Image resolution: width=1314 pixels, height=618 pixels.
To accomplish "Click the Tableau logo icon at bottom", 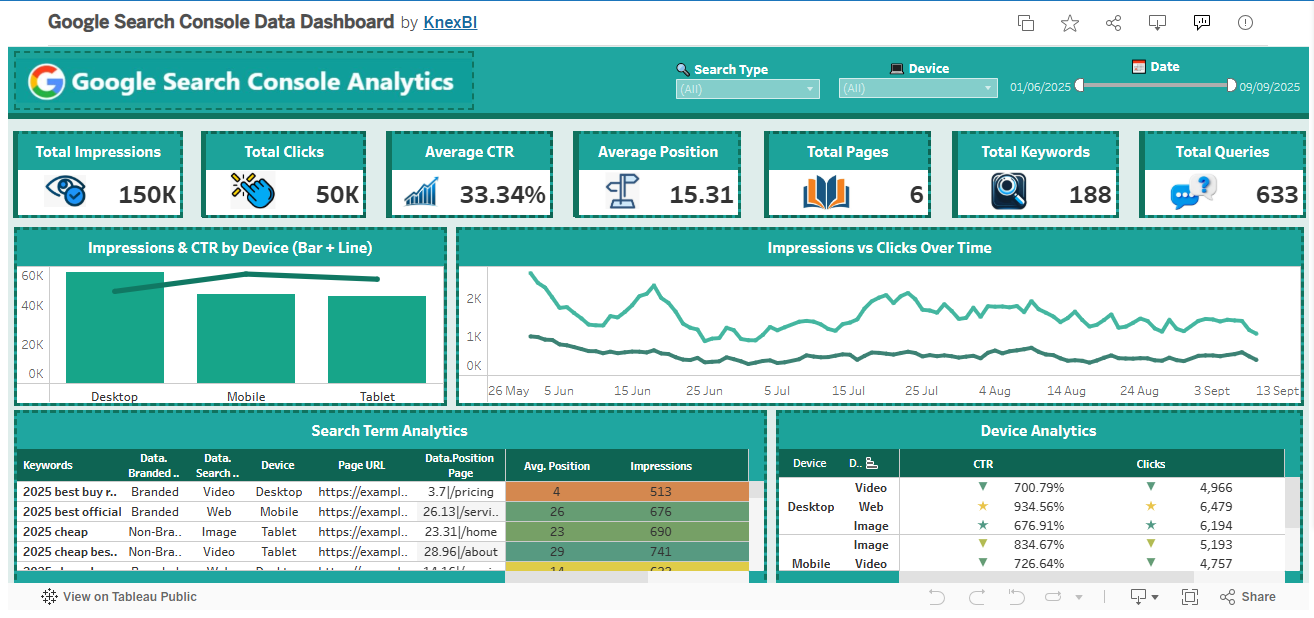I will pyautogui.click(x=49, y=596).
